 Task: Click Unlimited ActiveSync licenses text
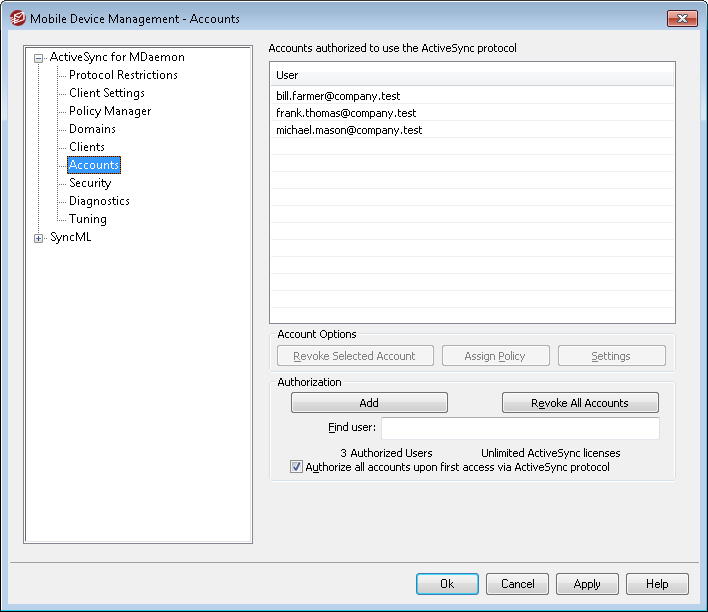click(x=550, y=453)
